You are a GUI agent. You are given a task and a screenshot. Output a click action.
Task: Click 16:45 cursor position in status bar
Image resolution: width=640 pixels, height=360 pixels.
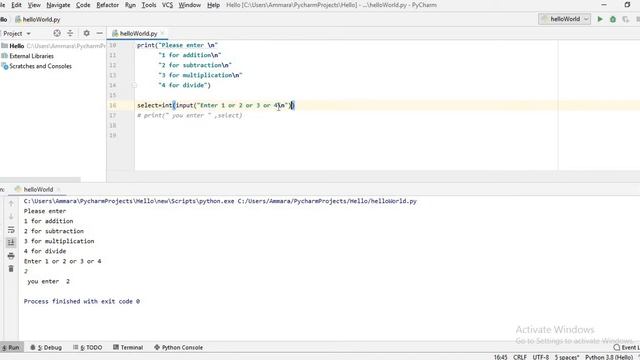pyautogui.click(x=500, y=357)
